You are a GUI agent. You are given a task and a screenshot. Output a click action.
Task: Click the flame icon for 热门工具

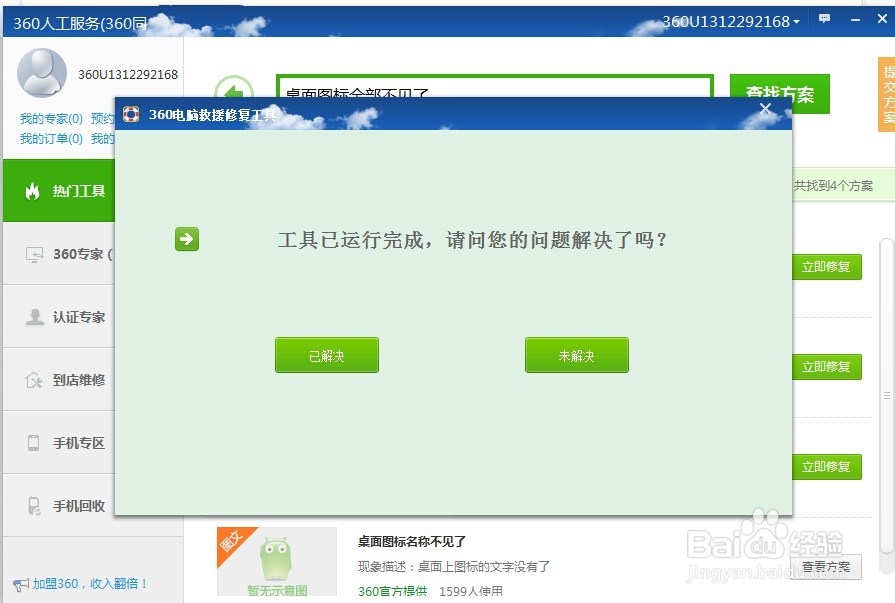33,191
